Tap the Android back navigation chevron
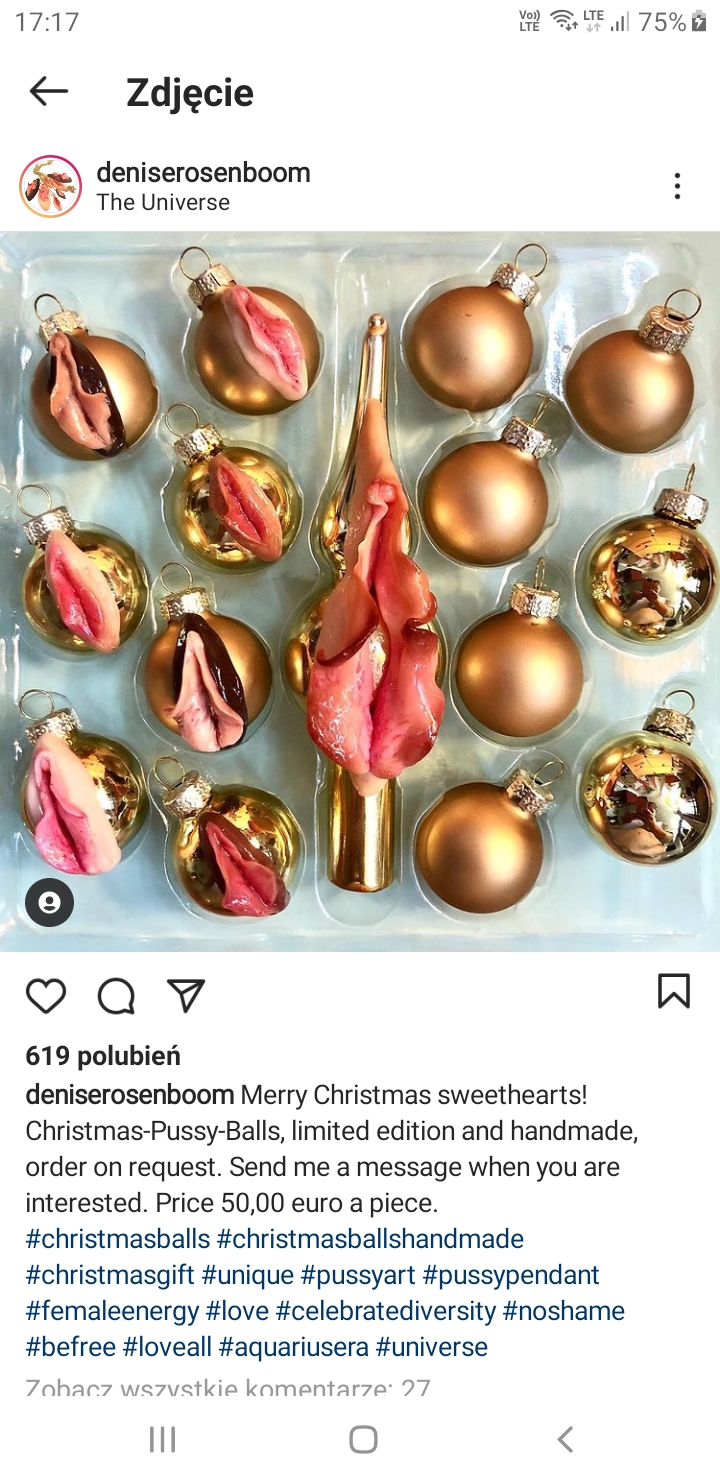The image size is (720, 1480). (565, 1439)
